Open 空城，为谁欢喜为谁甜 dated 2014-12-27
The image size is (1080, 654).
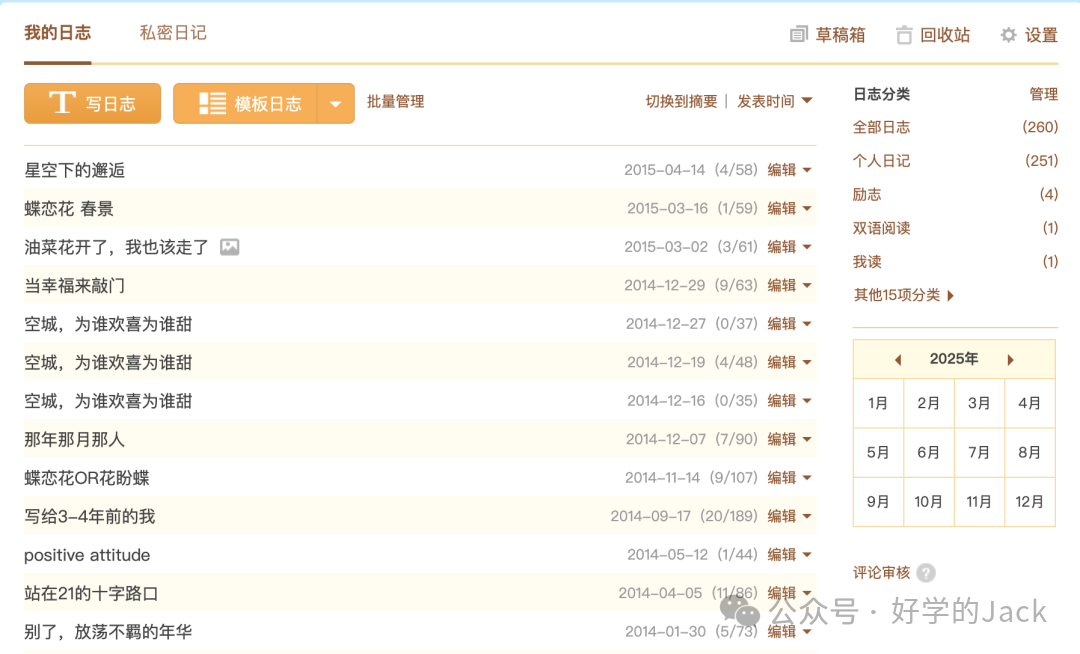pyautogui.click(x=108, y=324)
